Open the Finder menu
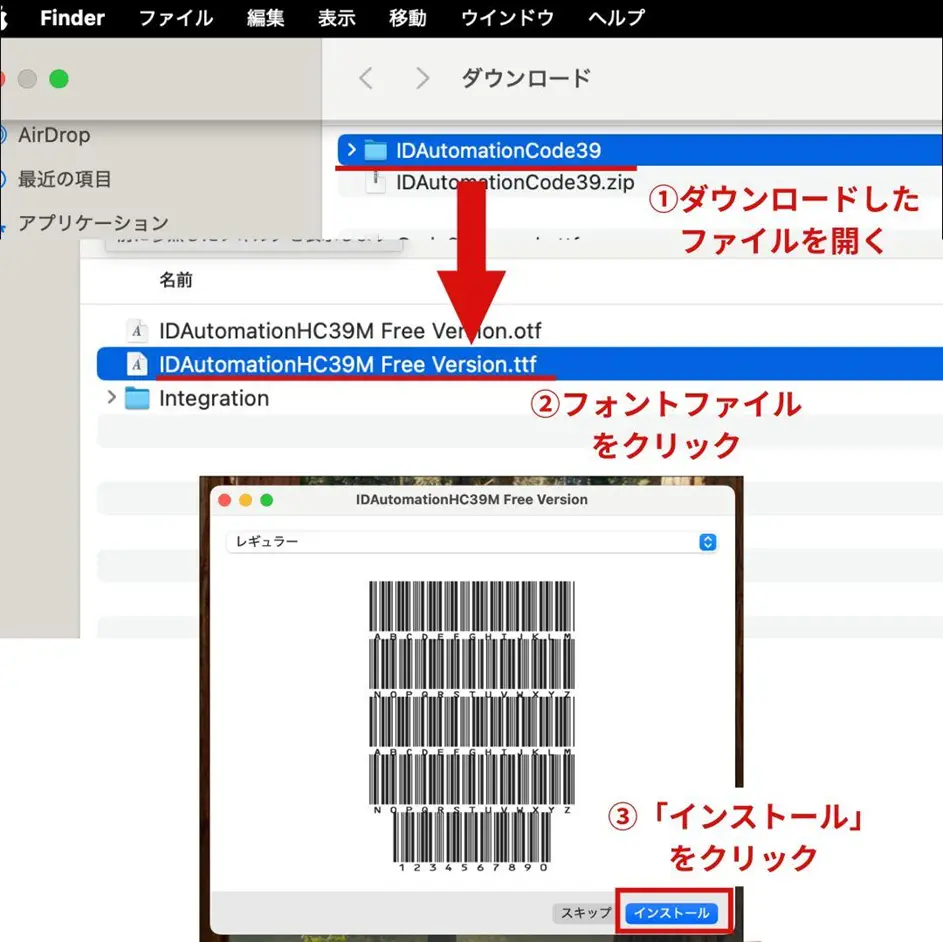The image size is (943, 942). coord(72,18)
